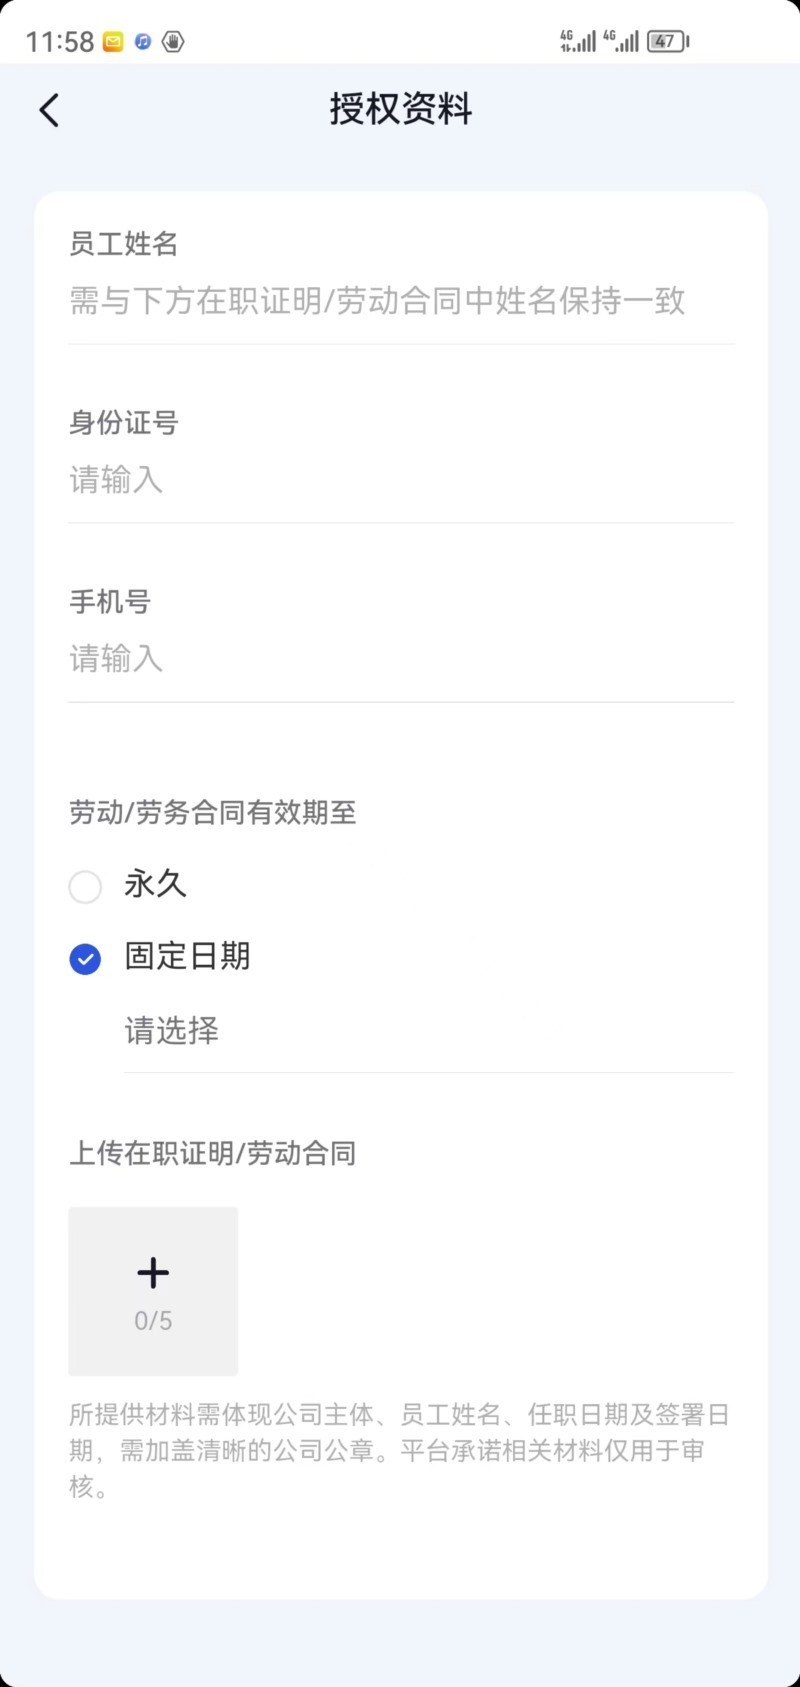
Task: Tap the 0/5 upload counter
Action: (x=153, y=1321)
